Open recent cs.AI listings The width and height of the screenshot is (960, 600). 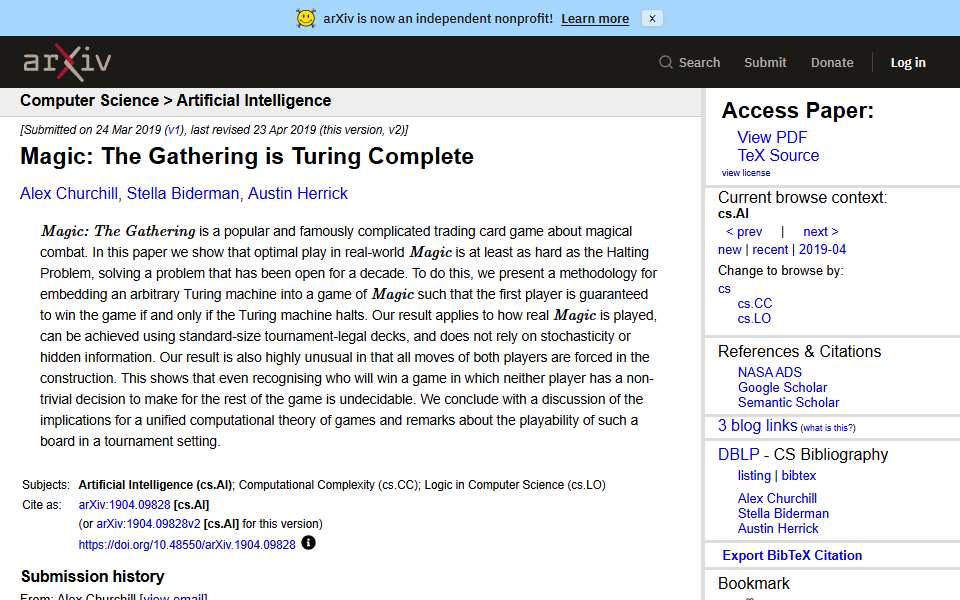(770, 250)
